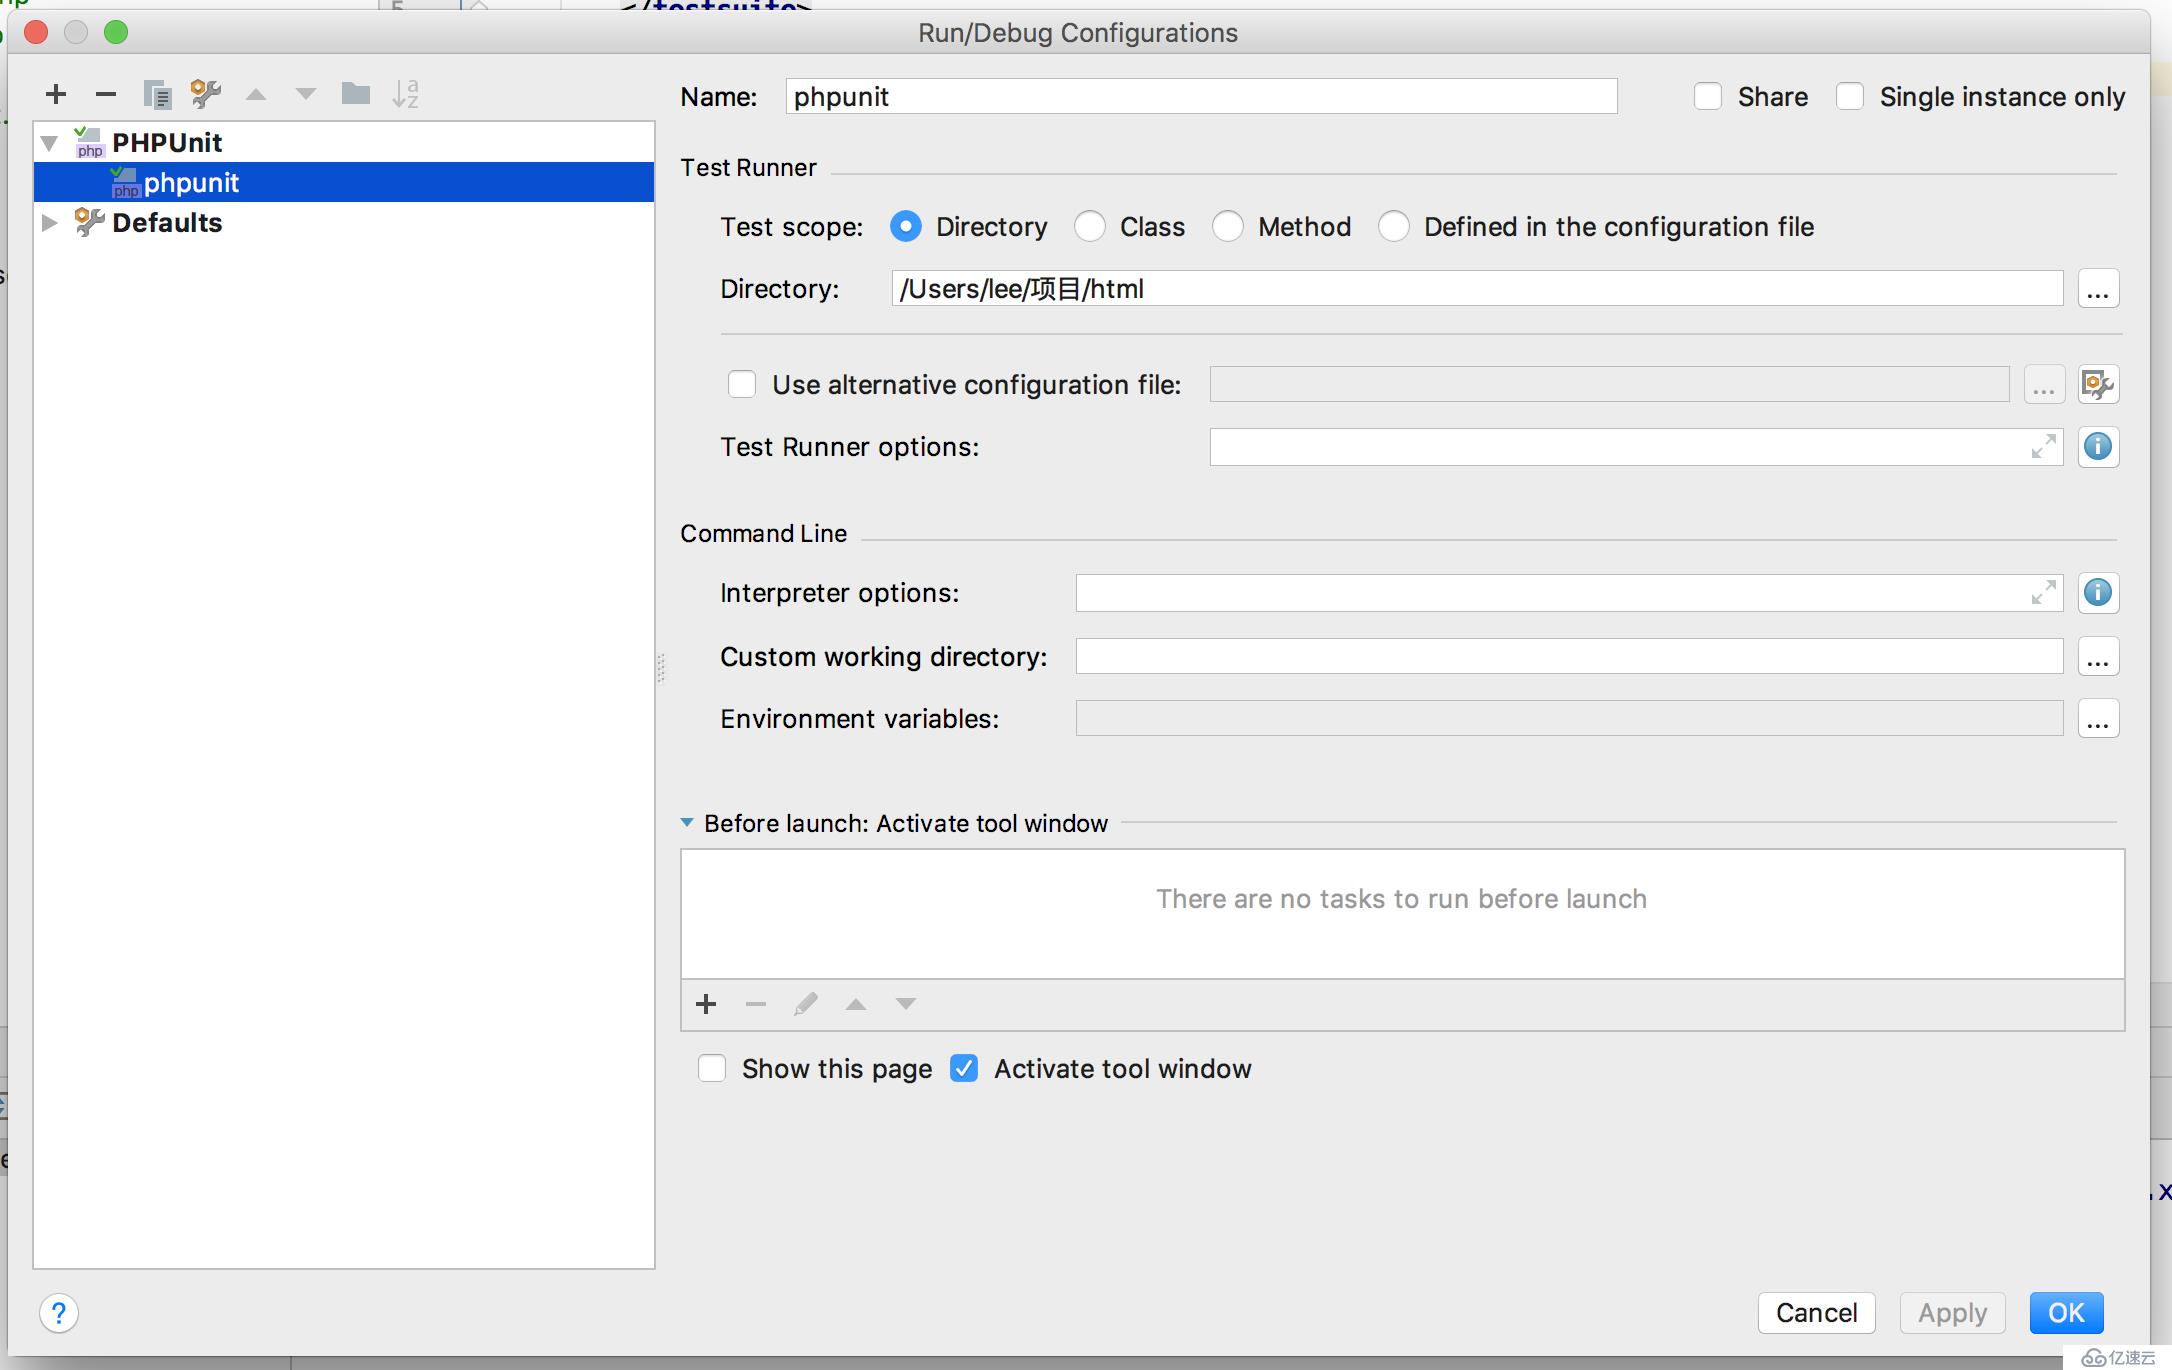Viewport: 2172px width, 1370px height.
Task: Create a new folder for configurations
Action: point(356,94)
